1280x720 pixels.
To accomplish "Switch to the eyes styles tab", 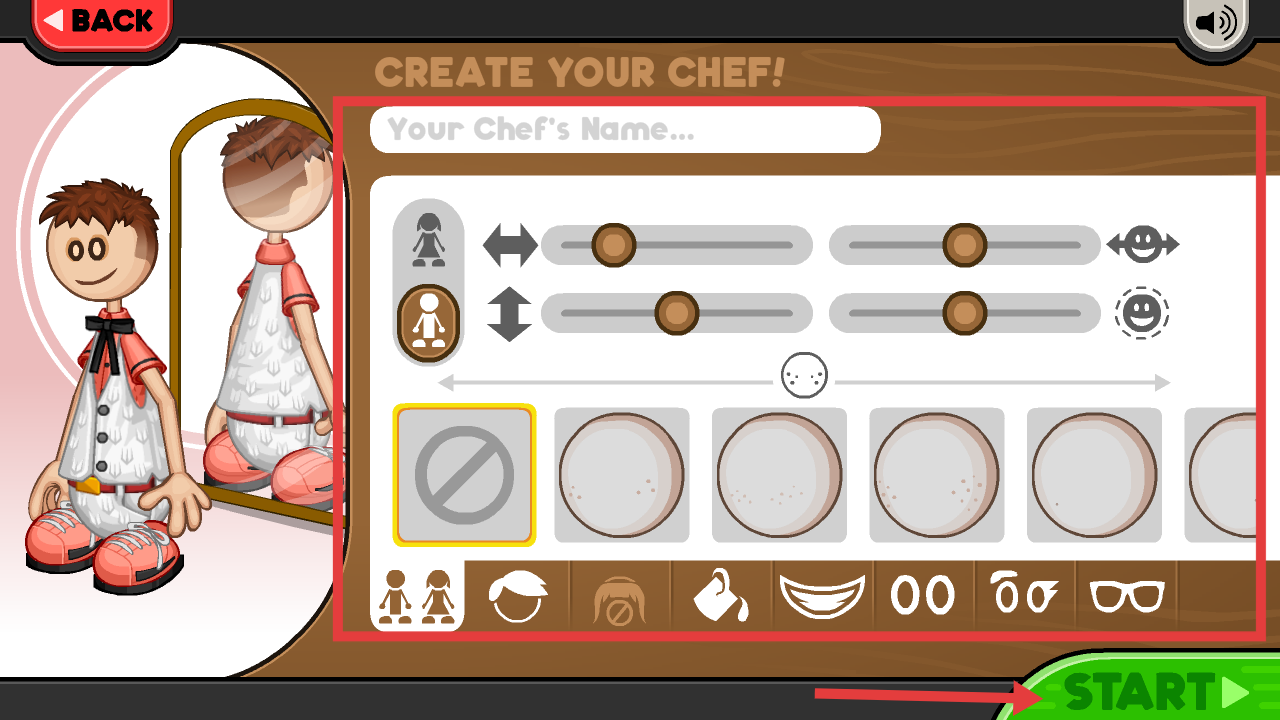I will pyautogui.click(x=923, y=596).
